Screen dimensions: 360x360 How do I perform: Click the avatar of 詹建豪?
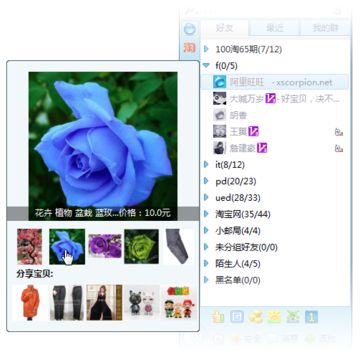(220, 148)
